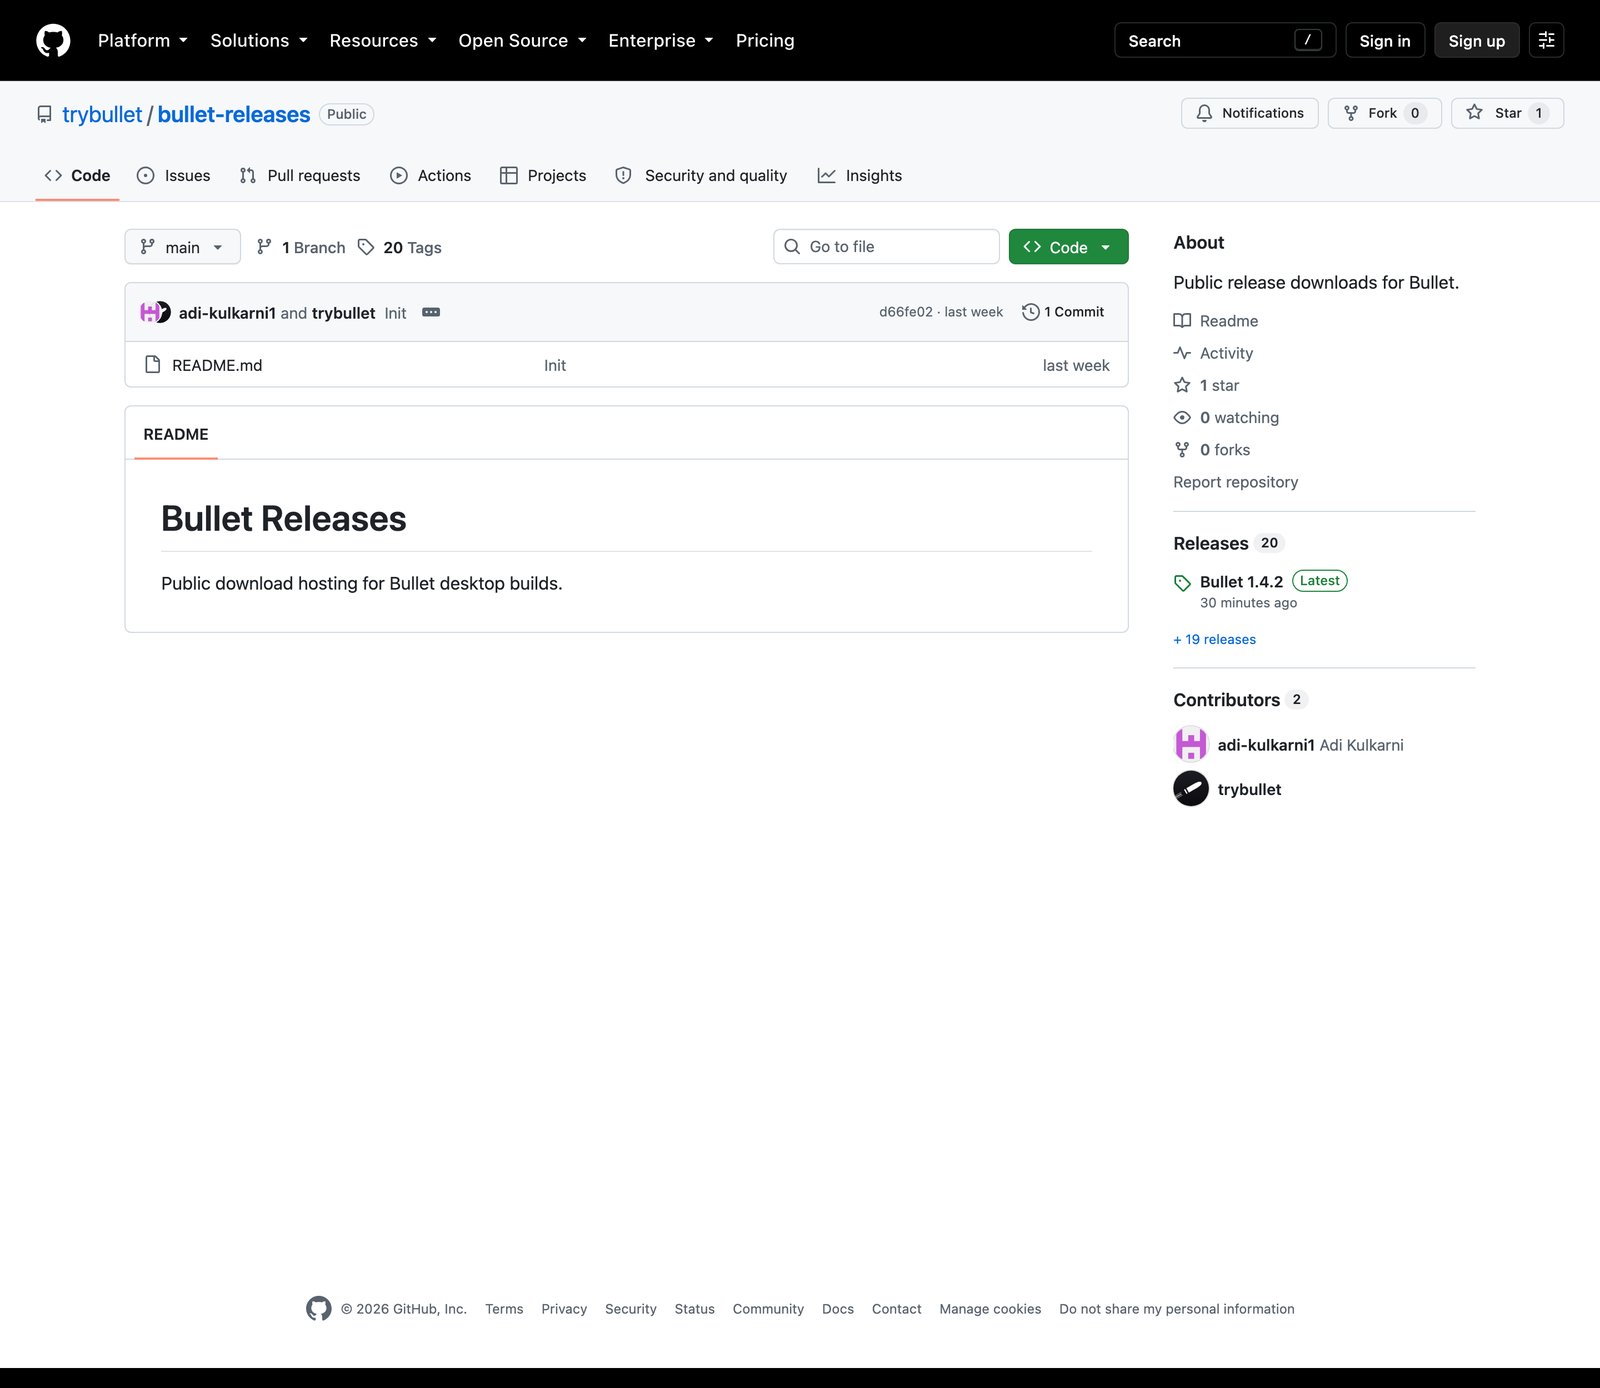Image resolution: width=1600 pixels, height=1388 pixels.
Task: Select the README tab in file viewer
Action: point(176,434)
